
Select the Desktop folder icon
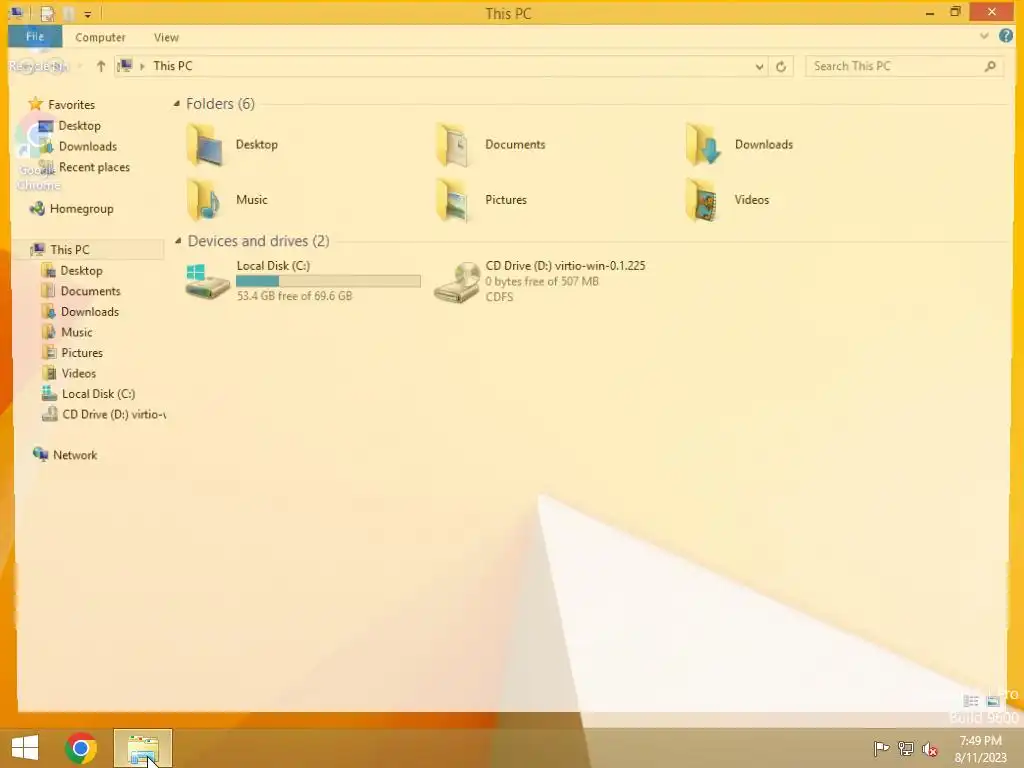coord(204,144)
